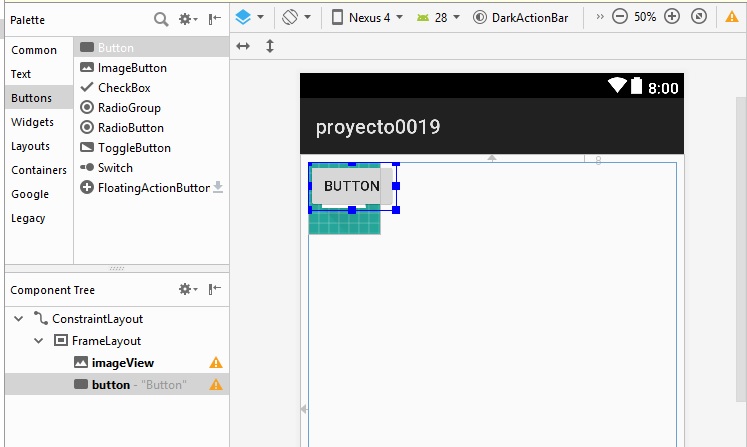Image resolution: width=747 pixels, height=447 pixels.
Task: Click the vertical expand arrows icon
Action: point(270,46)
